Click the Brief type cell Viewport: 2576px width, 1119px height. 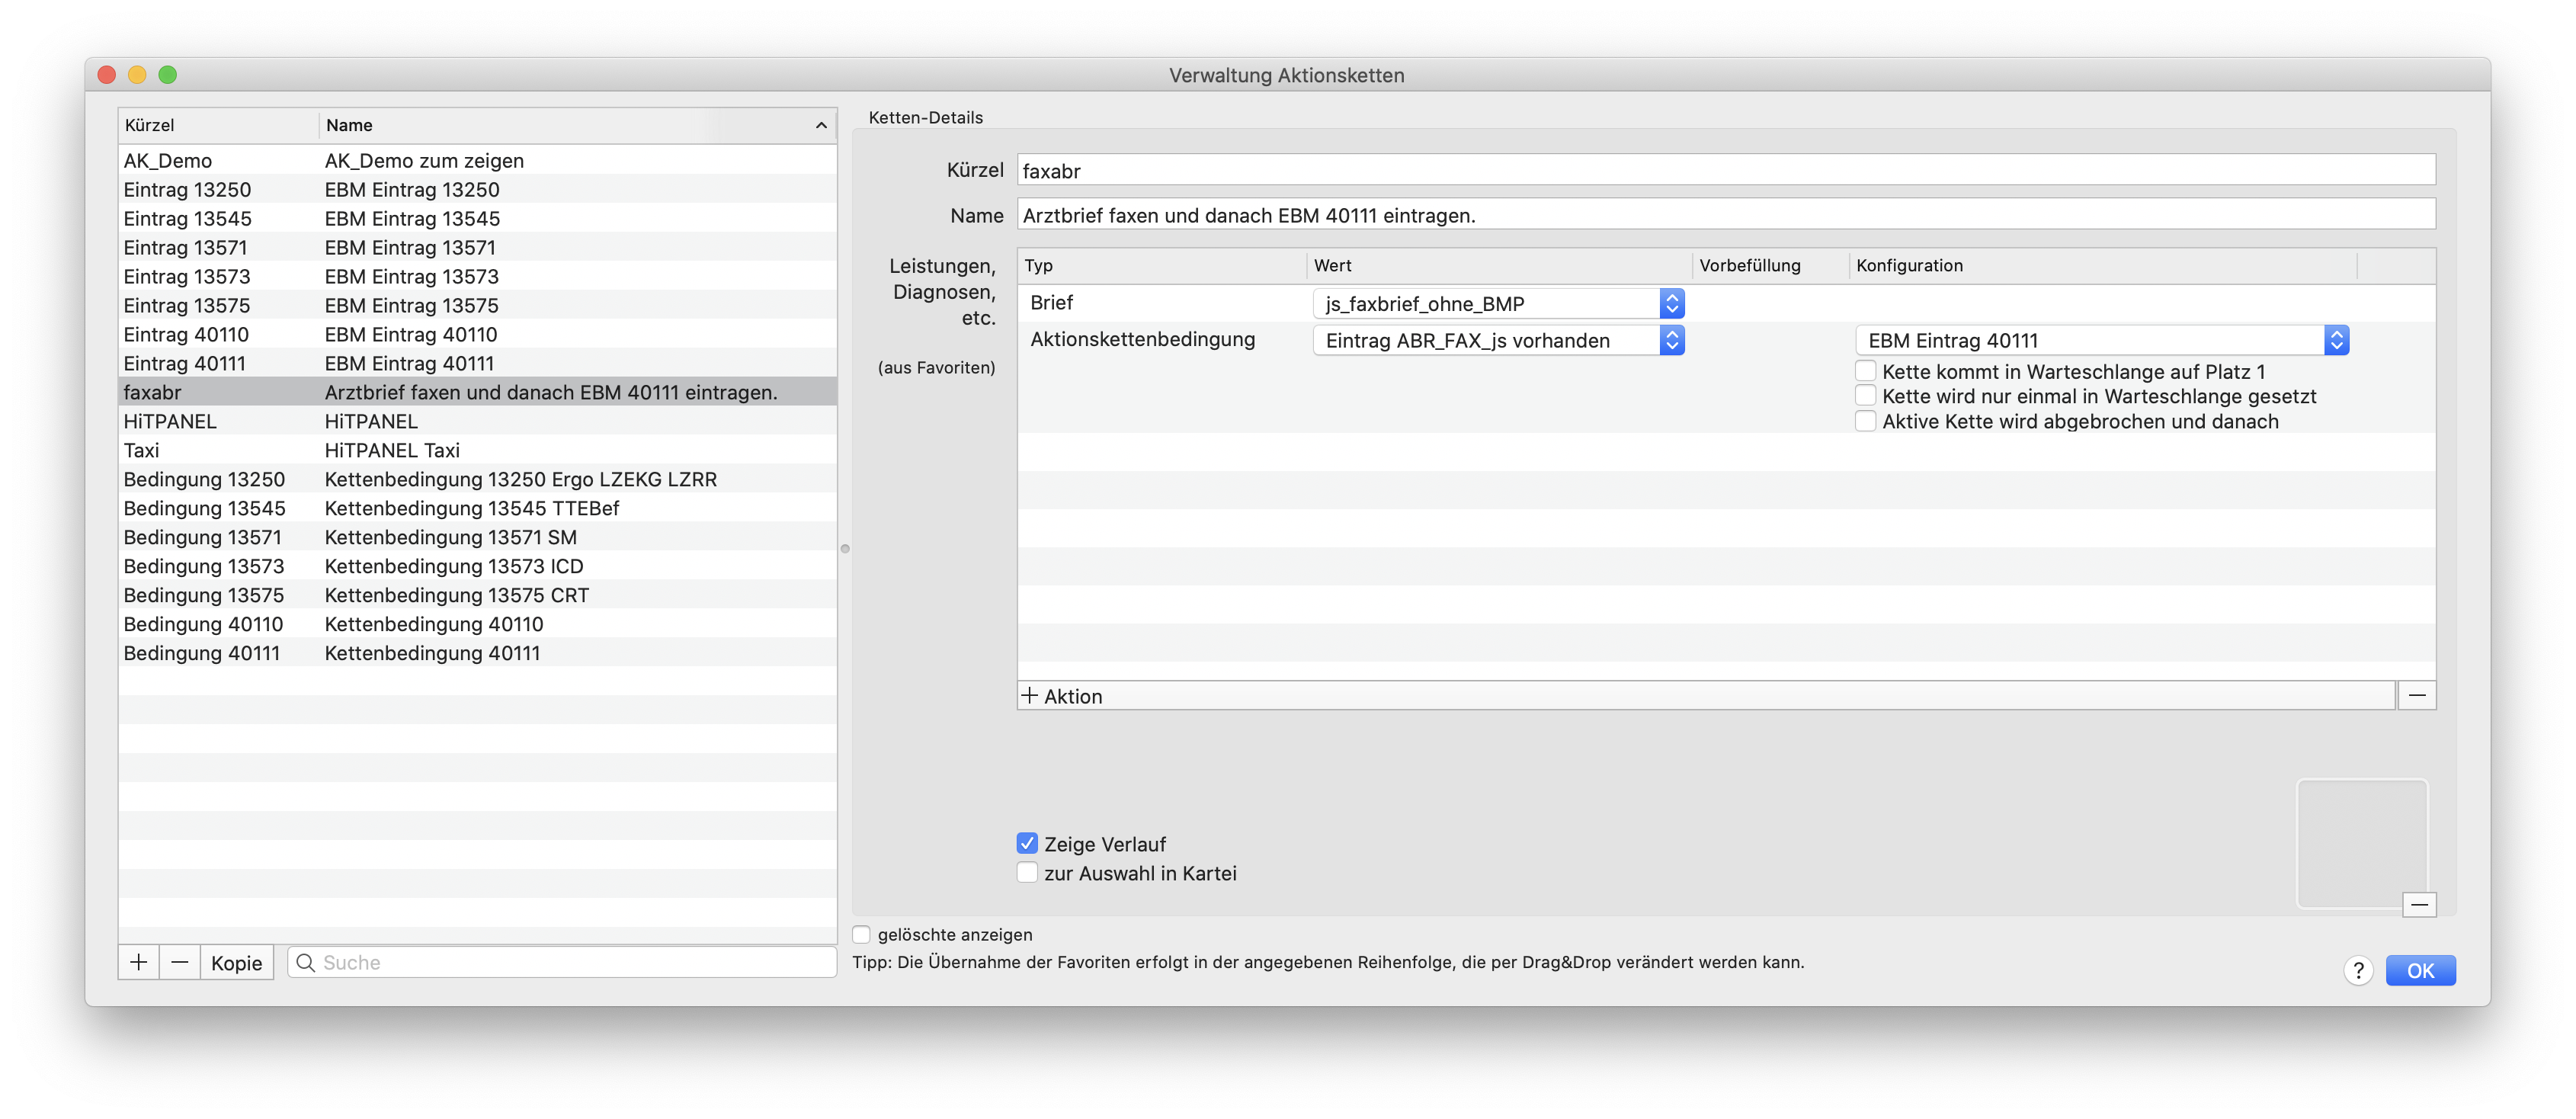pos(1051,302)
